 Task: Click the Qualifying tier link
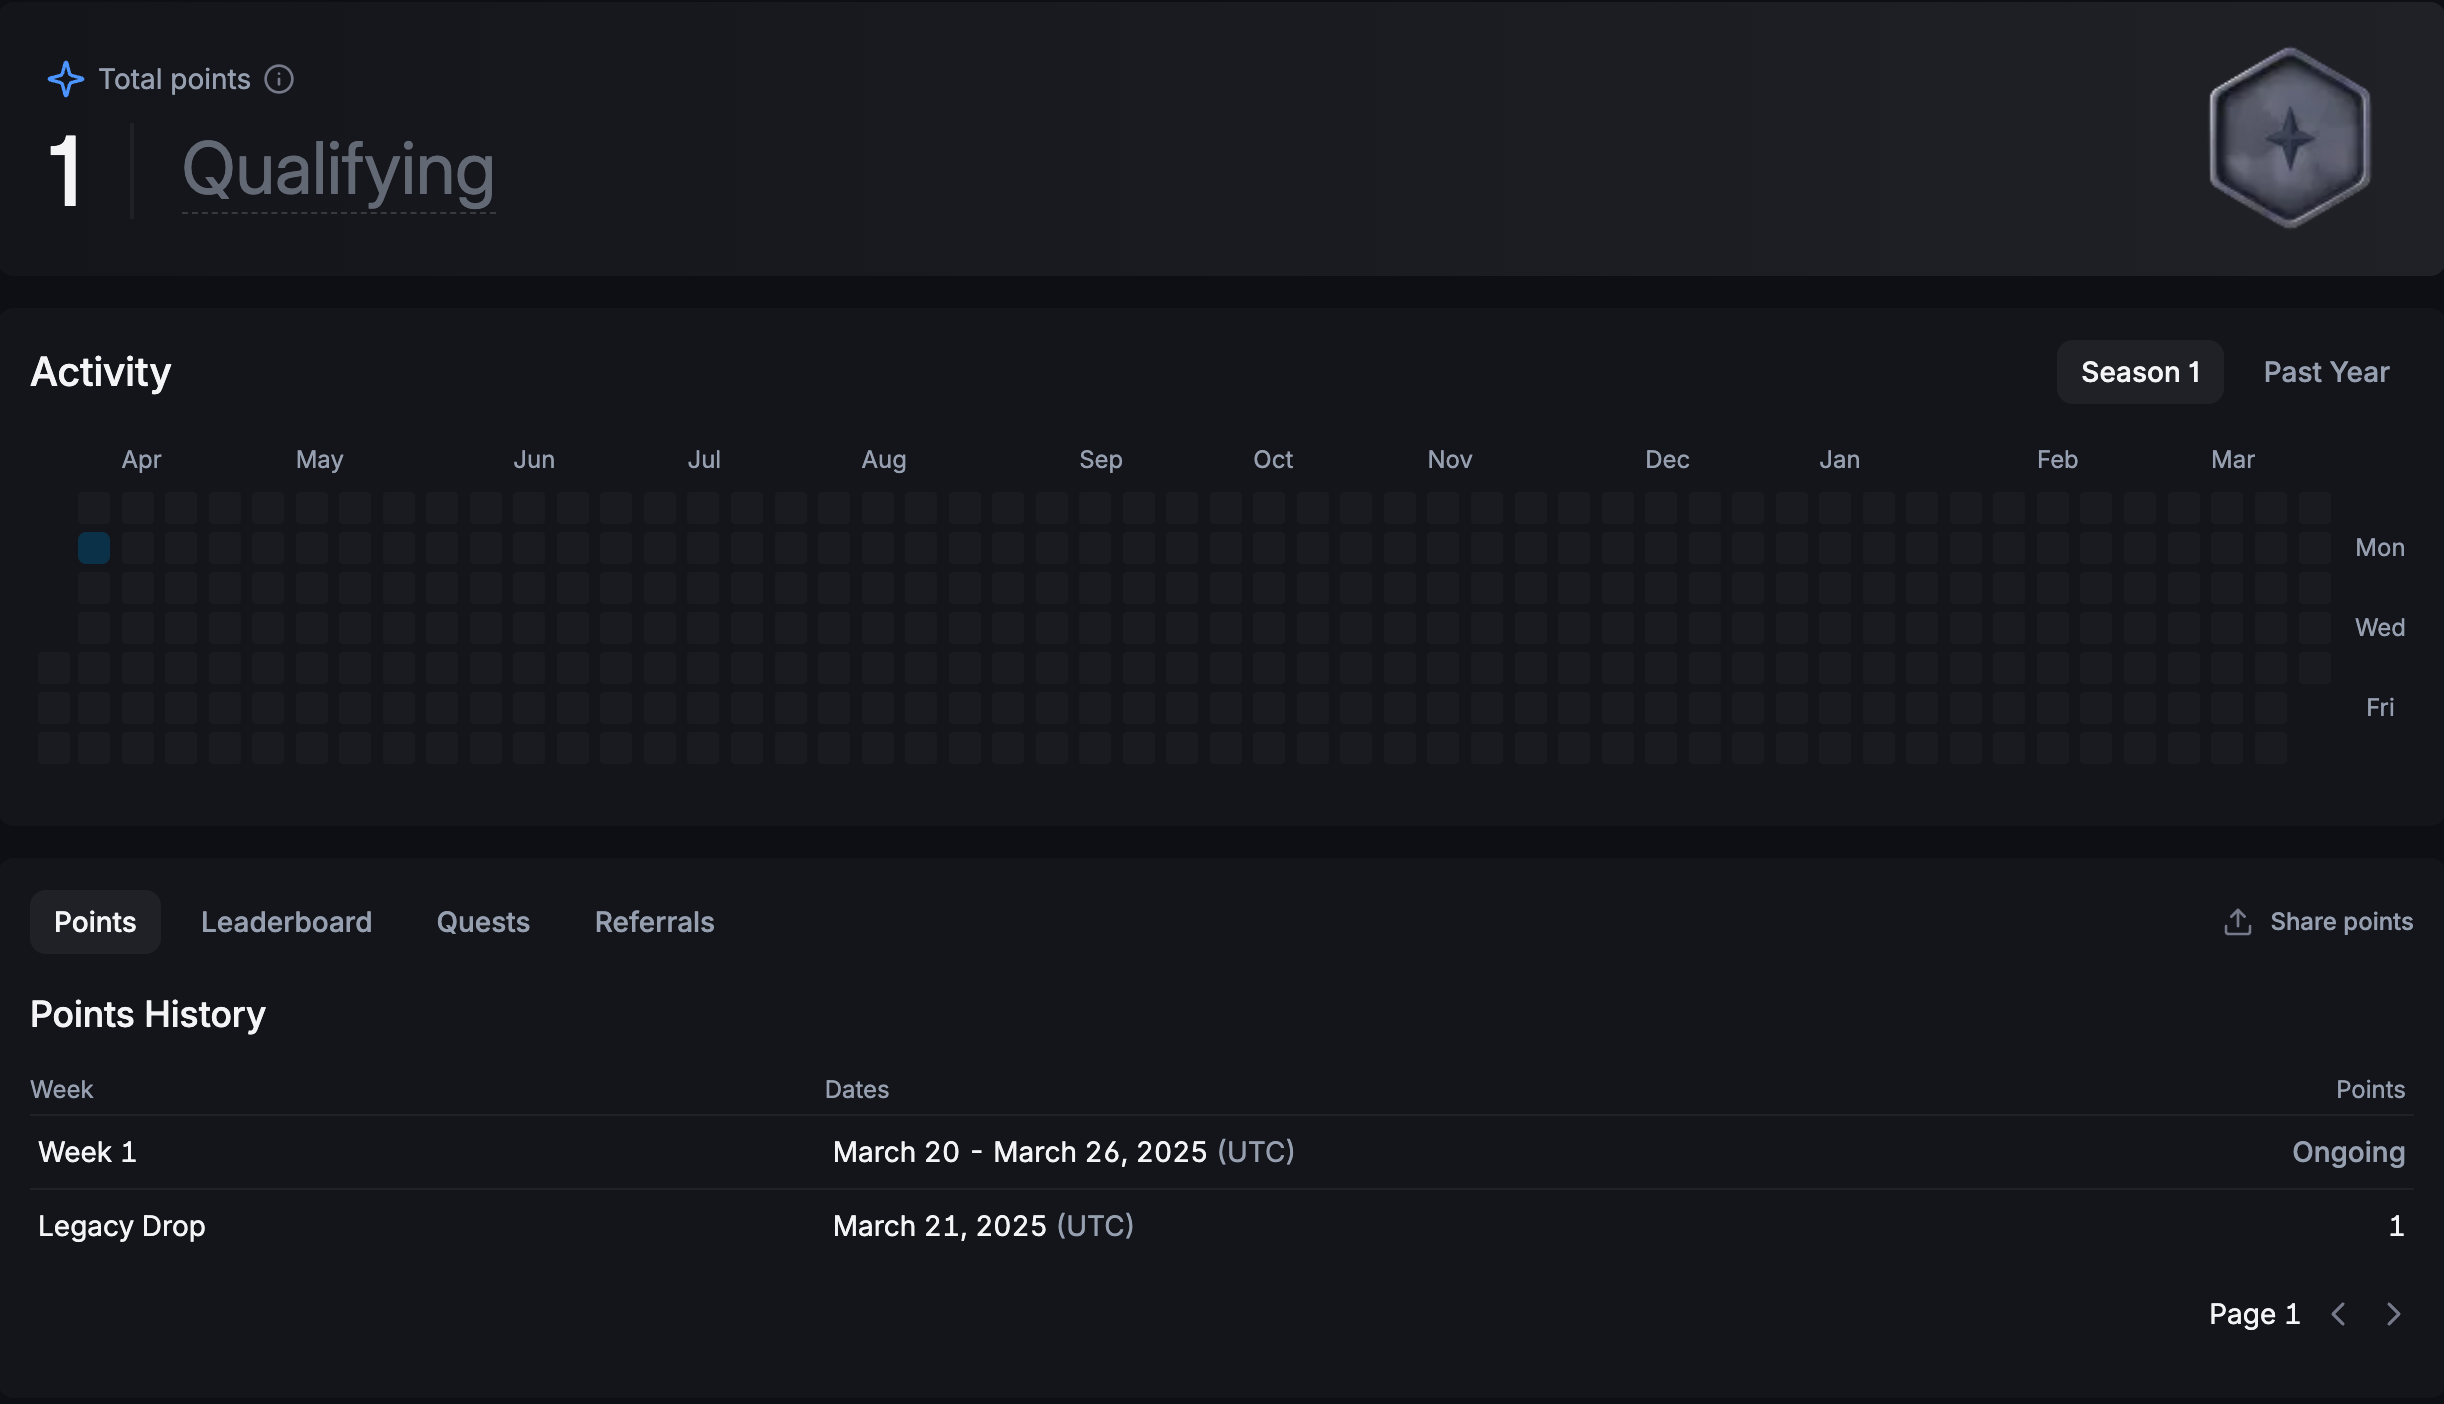point(338,170)
